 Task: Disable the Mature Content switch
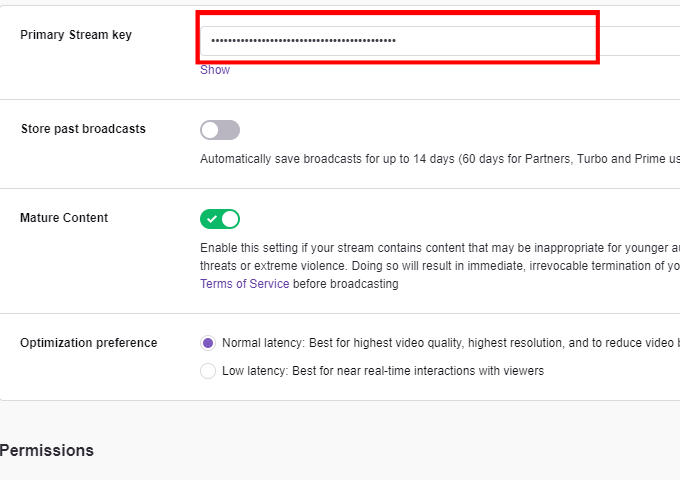tap(220, 219)
